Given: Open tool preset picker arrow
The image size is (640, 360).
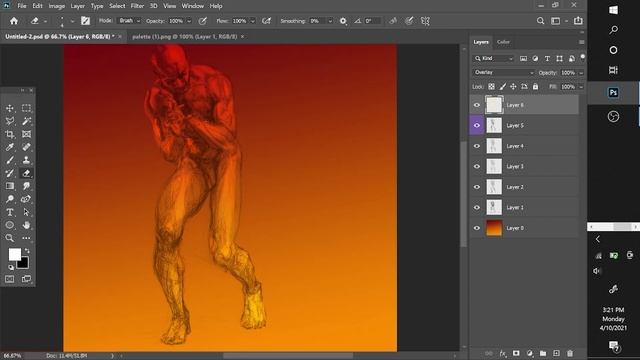Looking at the screenshot, I should pos(45,21).
